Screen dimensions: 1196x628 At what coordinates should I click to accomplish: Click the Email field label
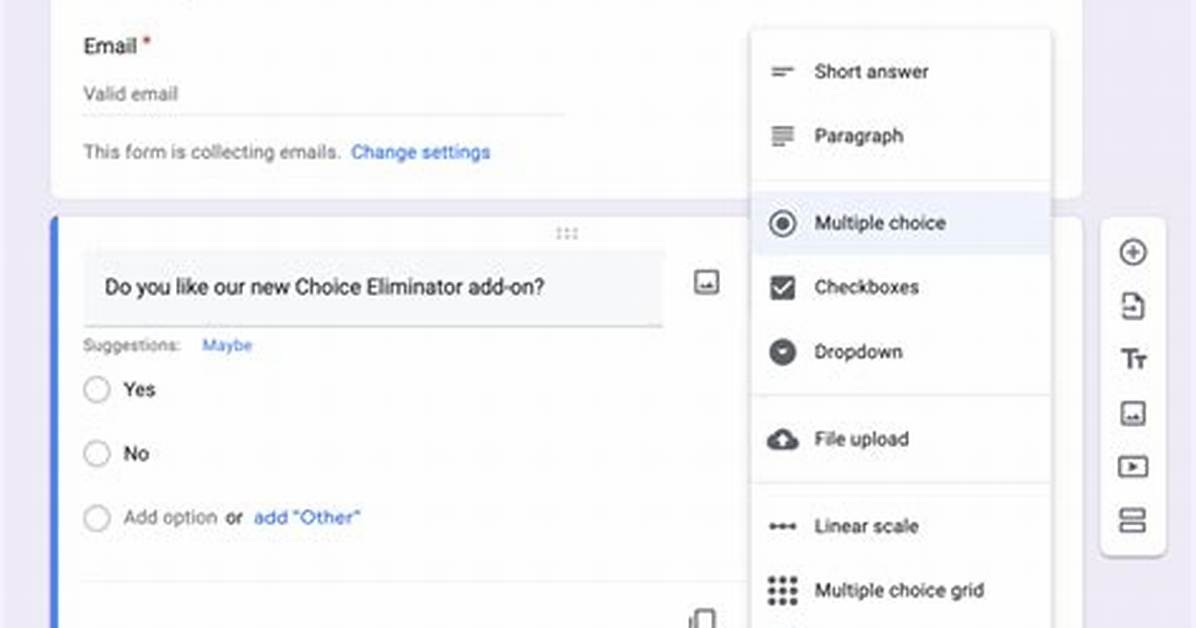pyautogui.click(x=111, y=47)
